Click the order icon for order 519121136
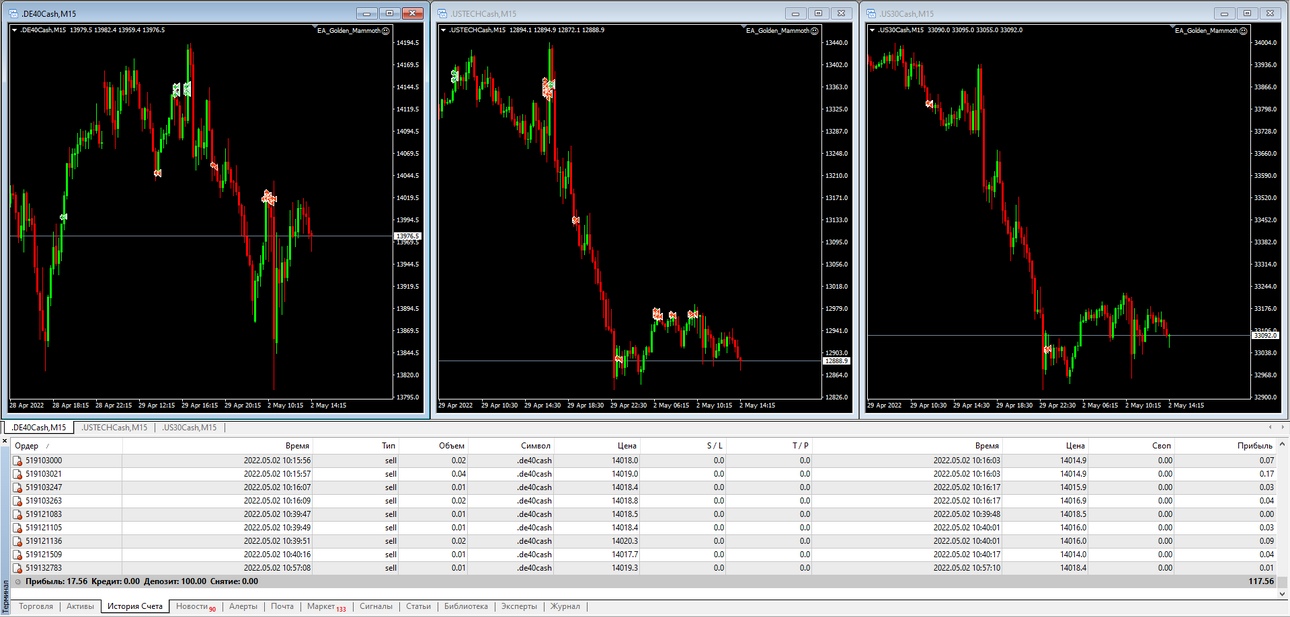1290x617 pixels. tap(18, 541)
